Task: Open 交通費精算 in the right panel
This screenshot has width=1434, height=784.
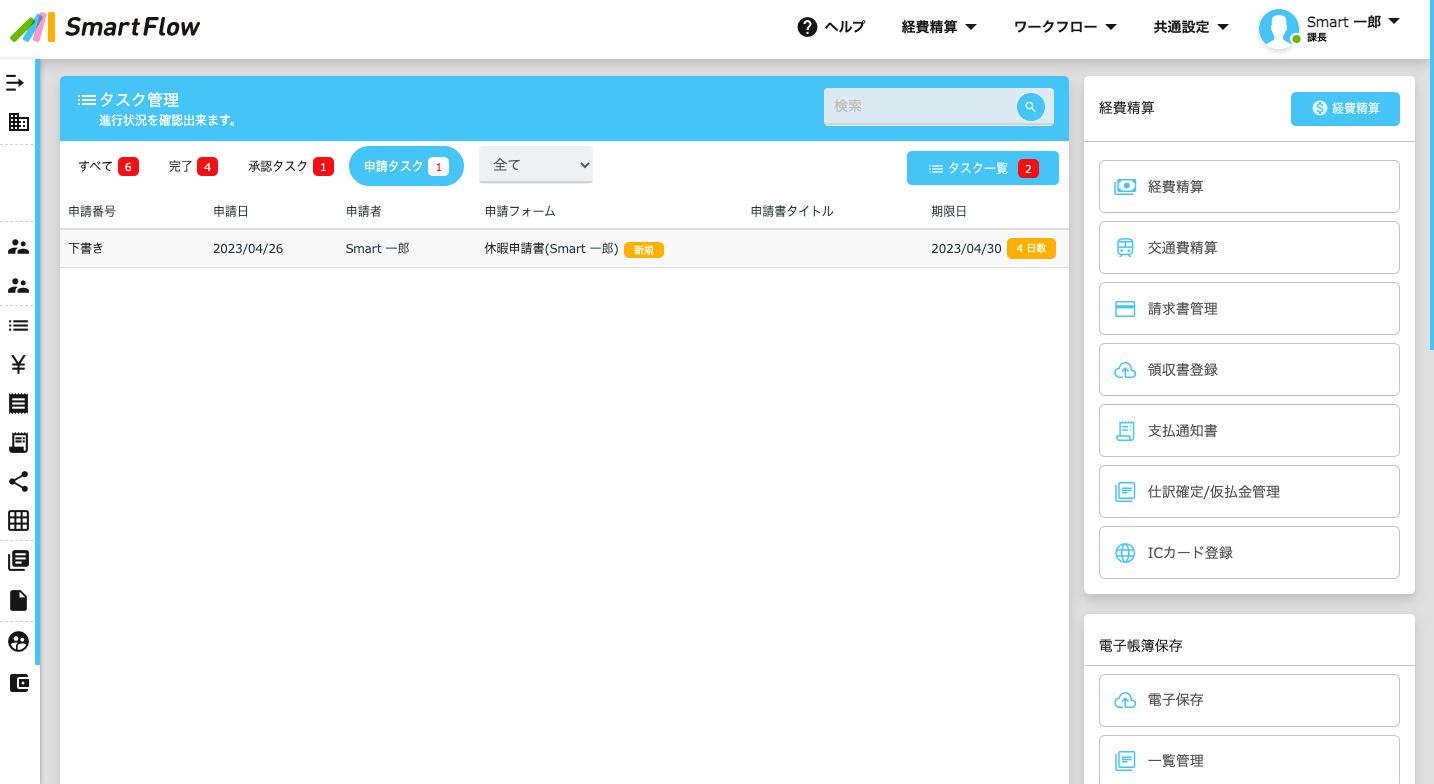Action: 1248,248
